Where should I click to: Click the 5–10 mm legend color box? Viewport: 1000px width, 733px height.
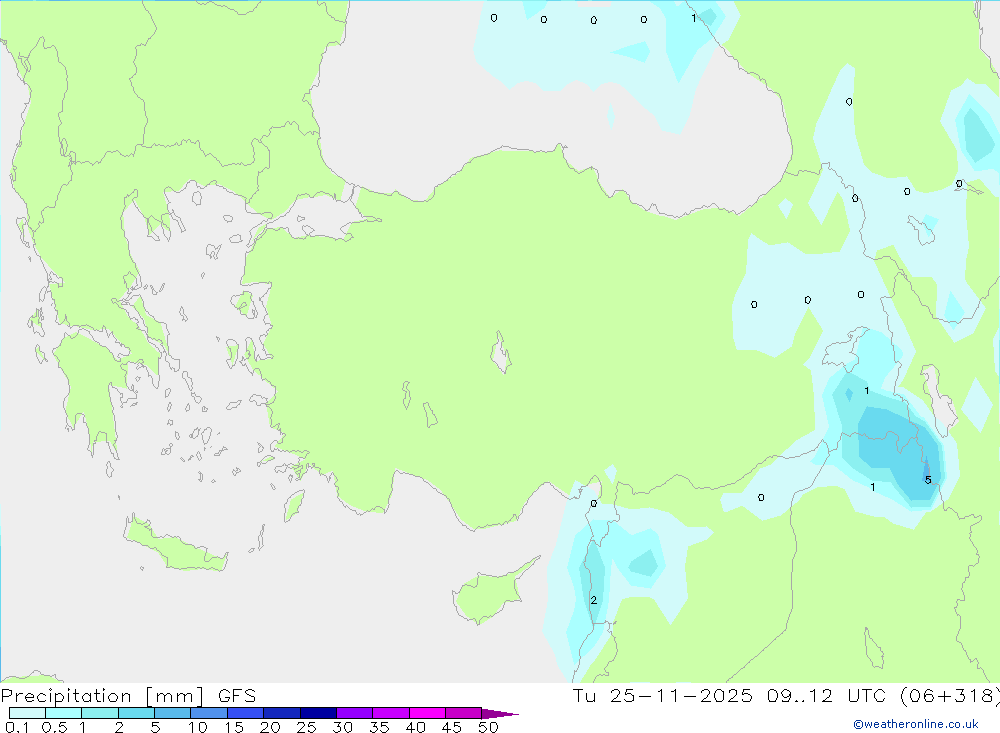pyautogui.click(x=173, y=713)
